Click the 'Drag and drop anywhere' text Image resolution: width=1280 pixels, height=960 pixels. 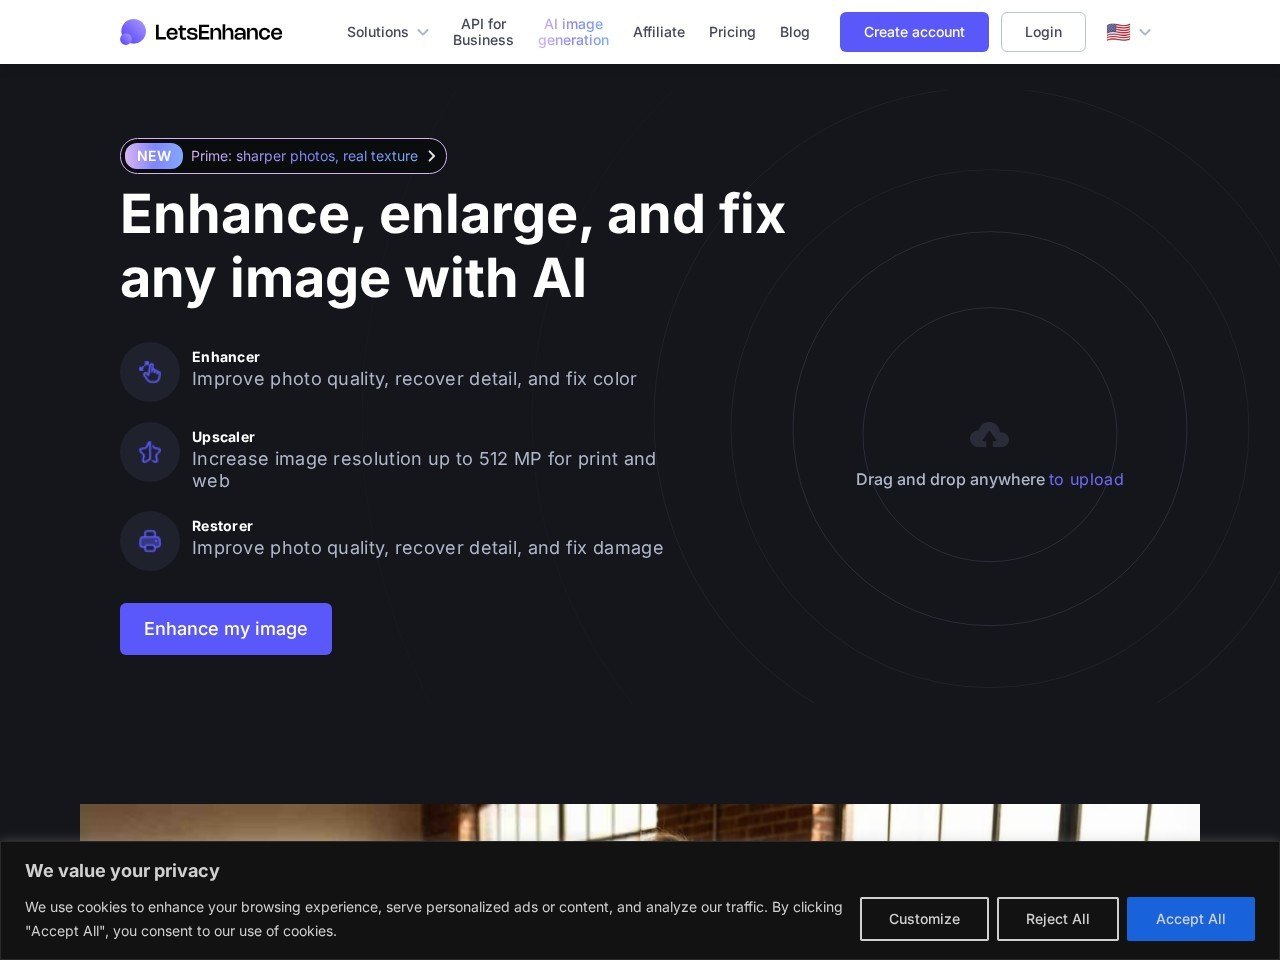point(950,480)
